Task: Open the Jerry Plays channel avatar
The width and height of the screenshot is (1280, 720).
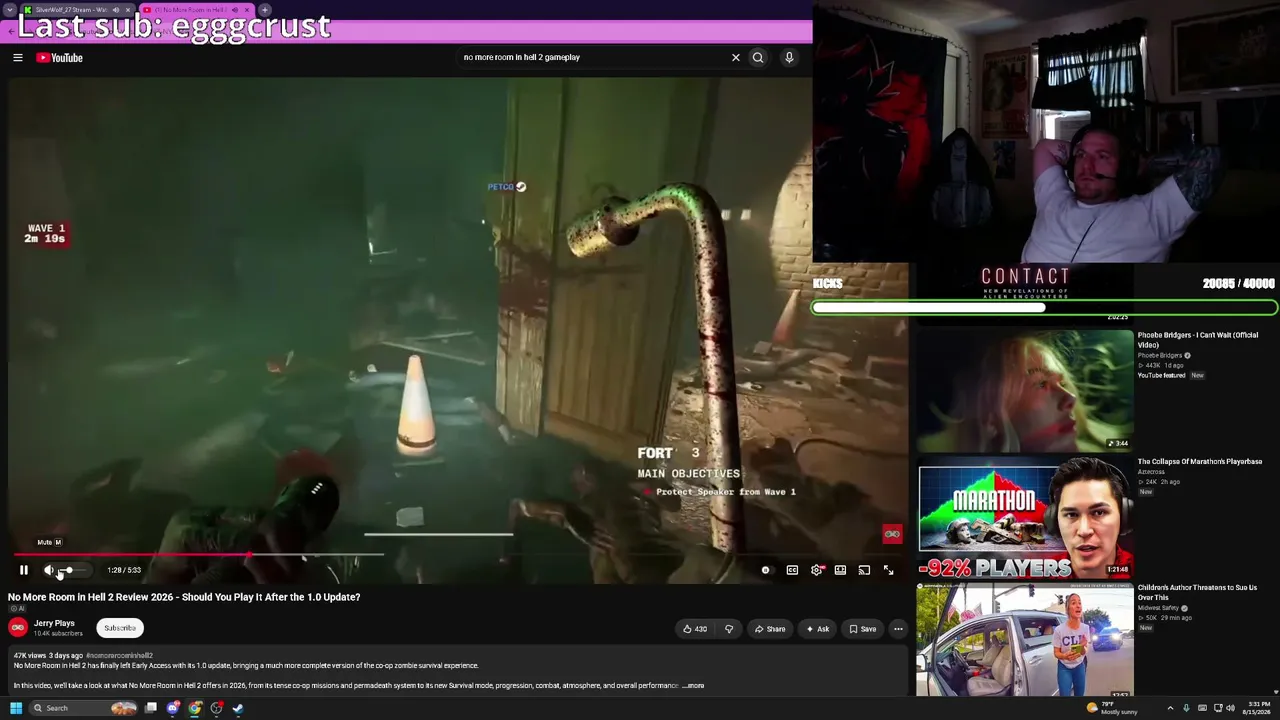Action: (18, 627)
